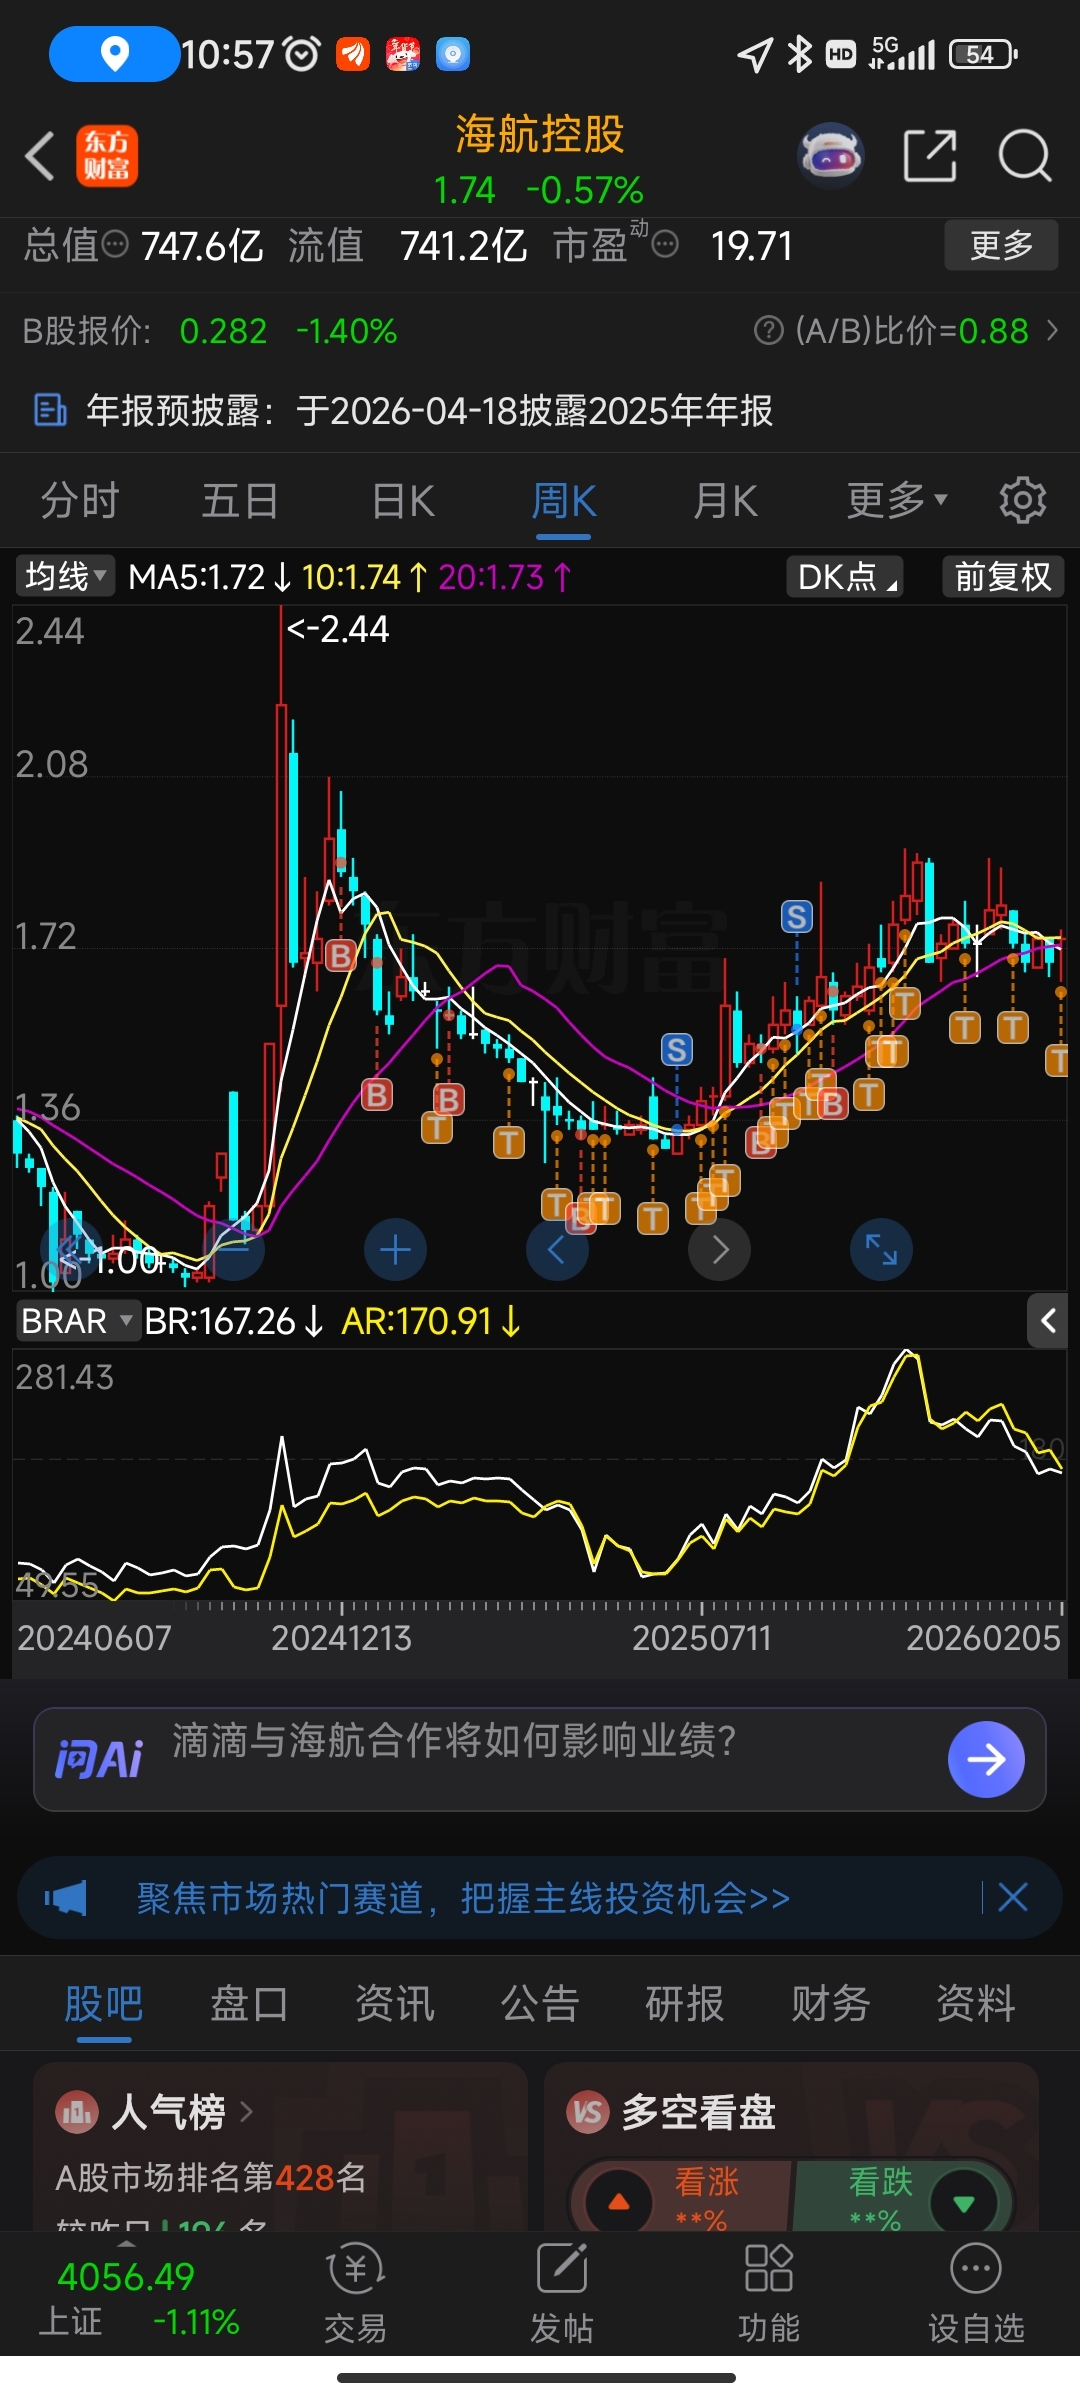This screenshot has height=2400, width=1080.
Task: Open the 资讯 section tab
Action: (x=395, y=2004)
